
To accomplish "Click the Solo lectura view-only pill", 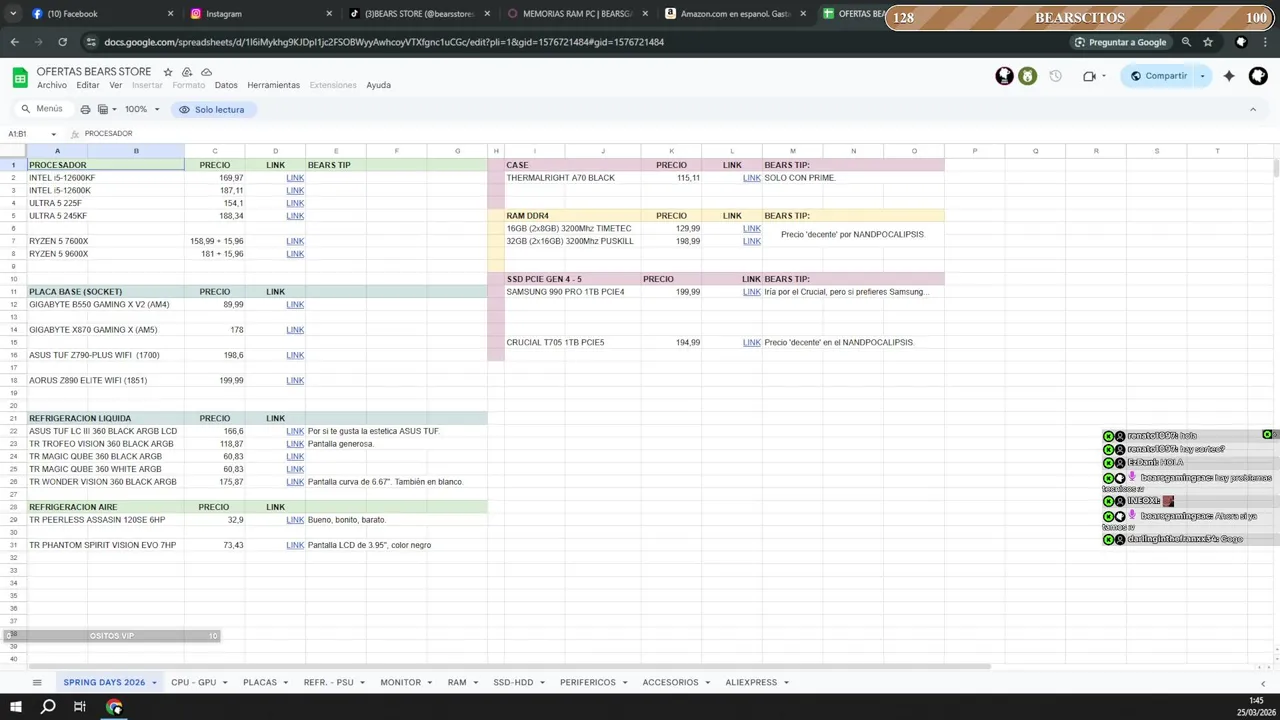I will 211,109.
